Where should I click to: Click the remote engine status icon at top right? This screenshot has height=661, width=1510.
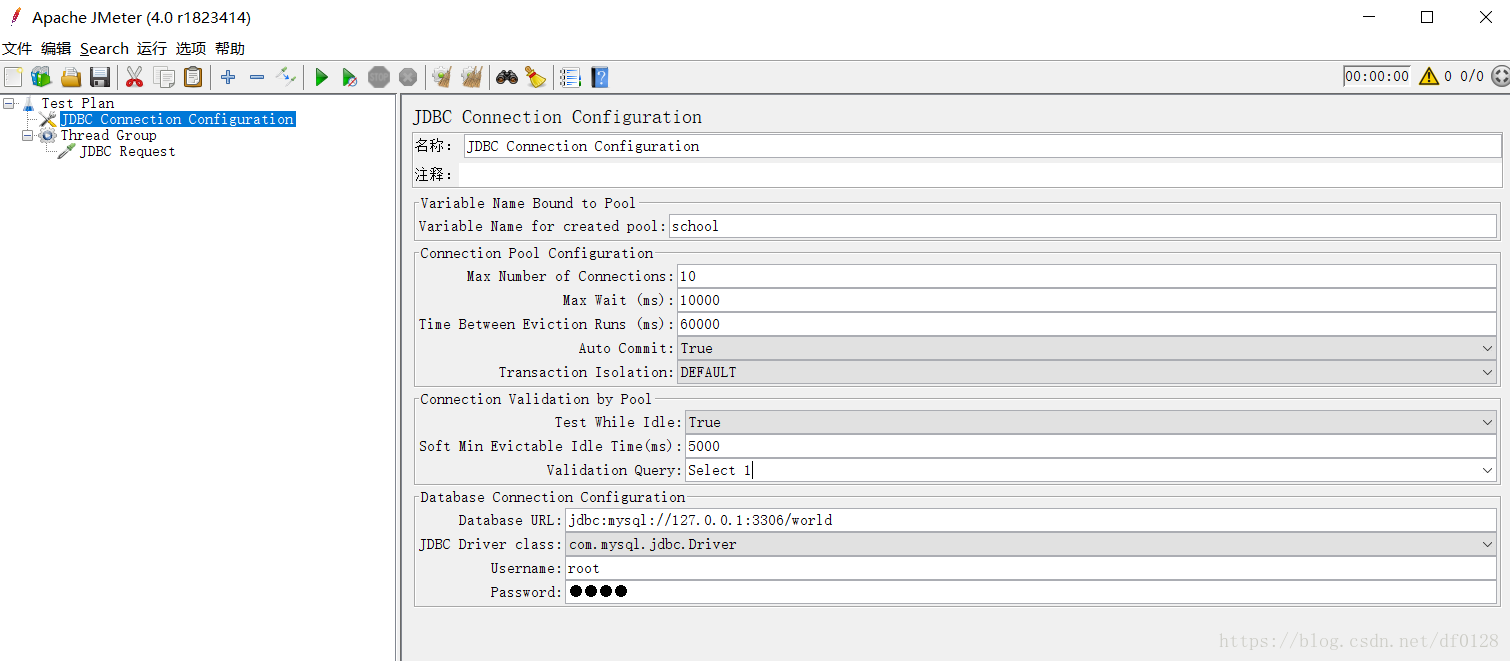pos(1500,76)
